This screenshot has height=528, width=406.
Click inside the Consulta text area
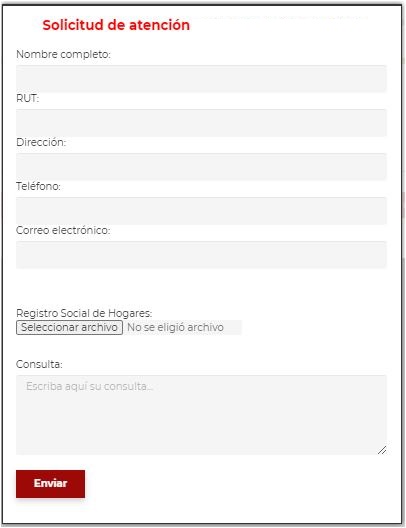pyautogui.click(x=201, y=415)
